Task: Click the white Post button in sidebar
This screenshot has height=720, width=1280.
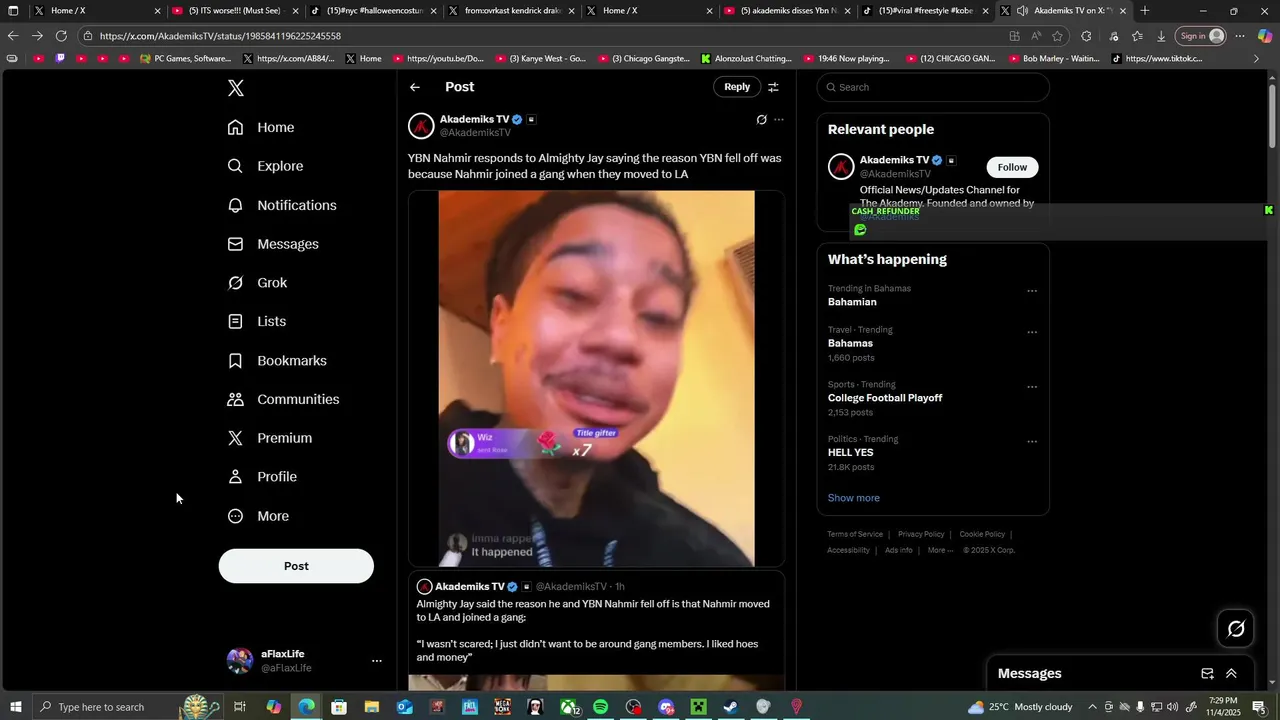Action: click(296, 566)
